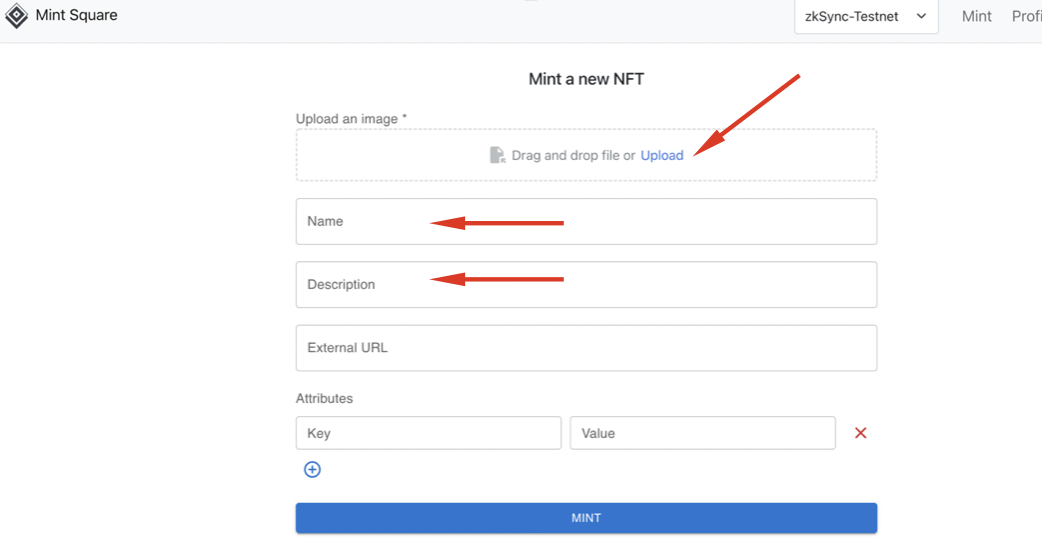Open the Profile navigation item
The height and width of the screenshot is (552, 1042).
pyautogui.click(x=1026, y=17)
